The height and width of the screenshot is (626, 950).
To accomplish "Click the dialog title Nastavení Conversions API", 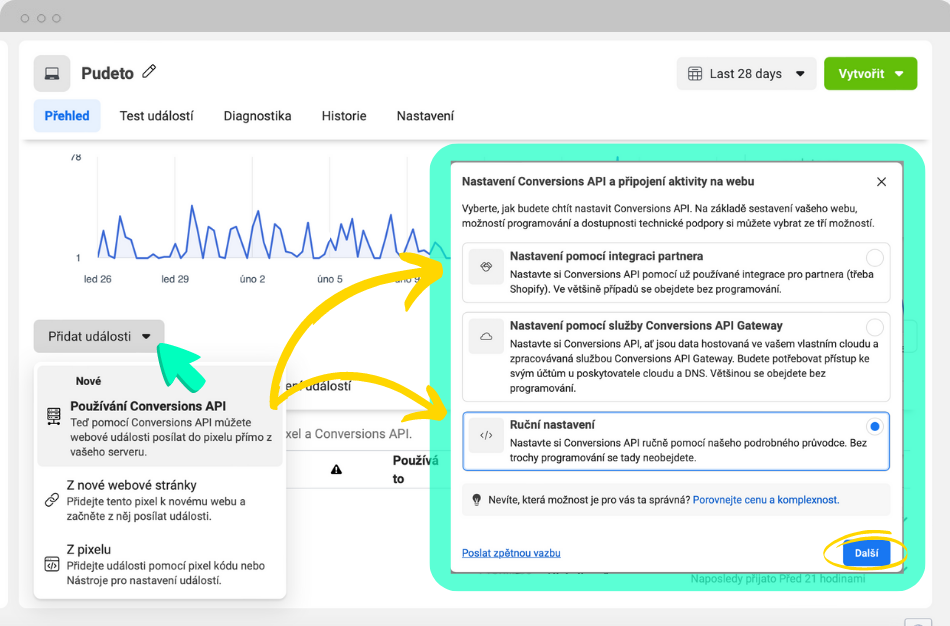I will pos(608,181).
